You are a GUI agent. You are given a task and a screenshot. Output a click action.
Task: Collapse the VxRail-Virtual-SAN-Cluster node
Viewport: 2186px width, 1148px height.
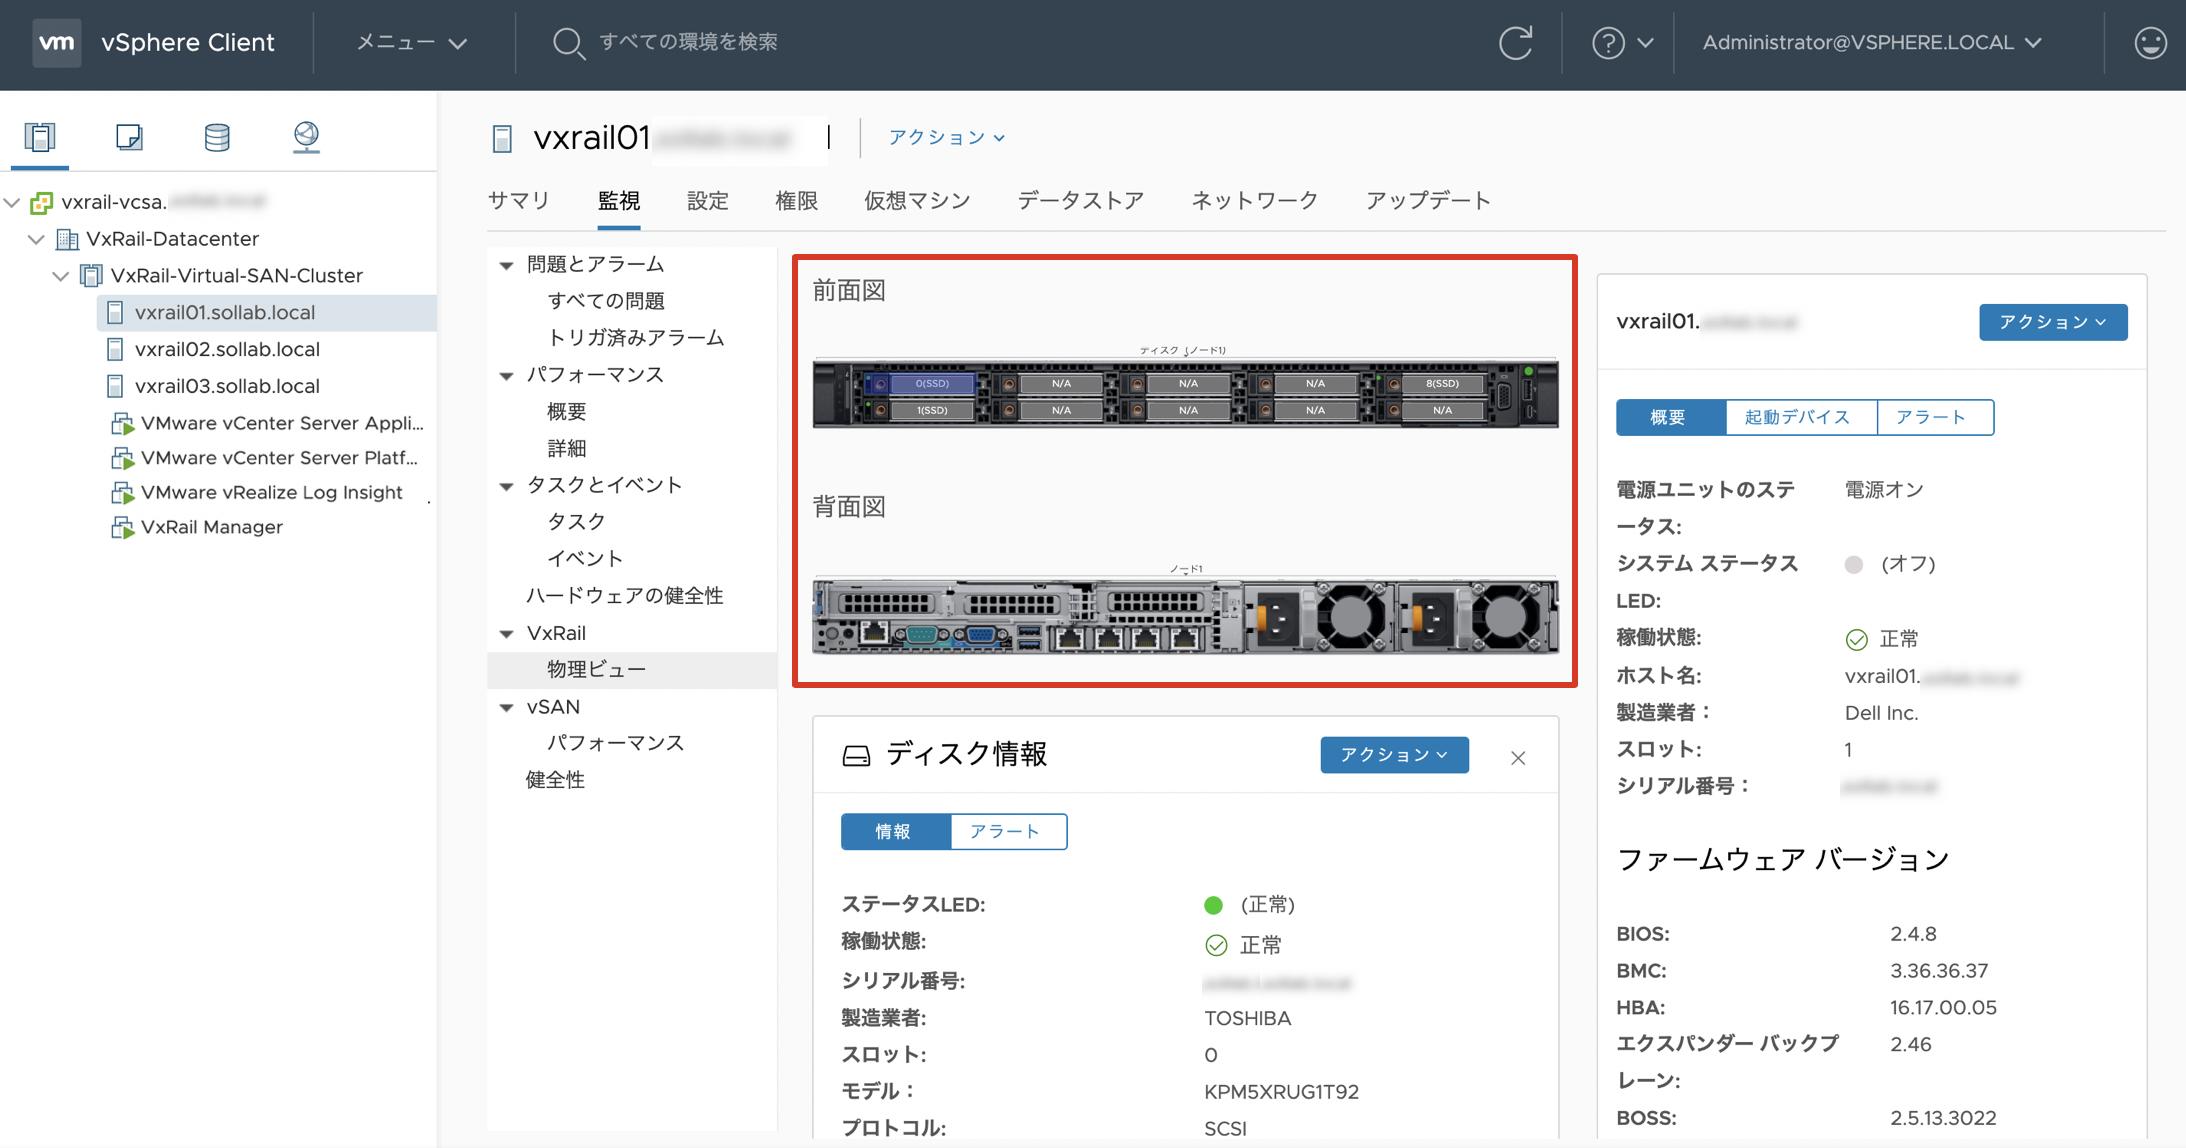[x=60, y=275]
